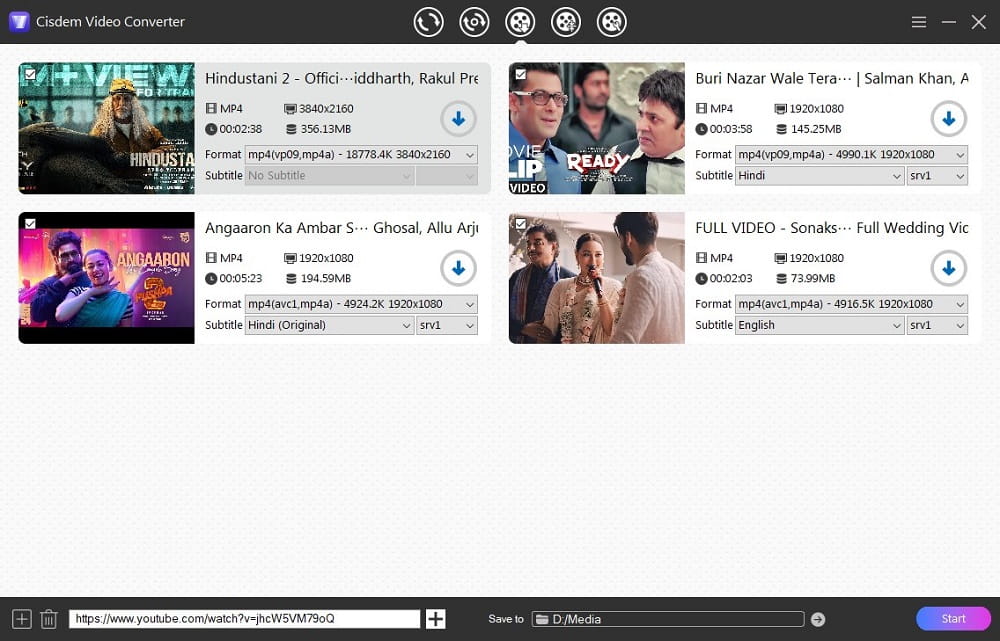Open Hindi subtitle dropdown for Buri Nazar
1000x641 pixels.
point(819,176)
